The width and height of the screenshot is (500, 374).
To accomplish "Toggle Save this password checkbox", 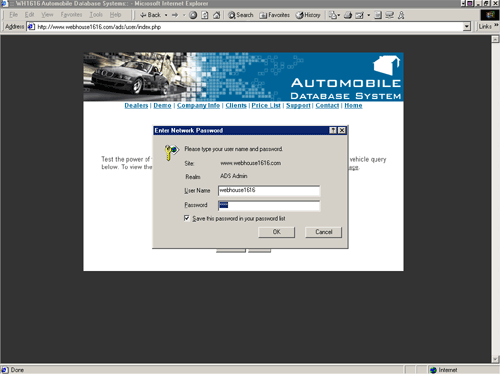I will 187,218.
